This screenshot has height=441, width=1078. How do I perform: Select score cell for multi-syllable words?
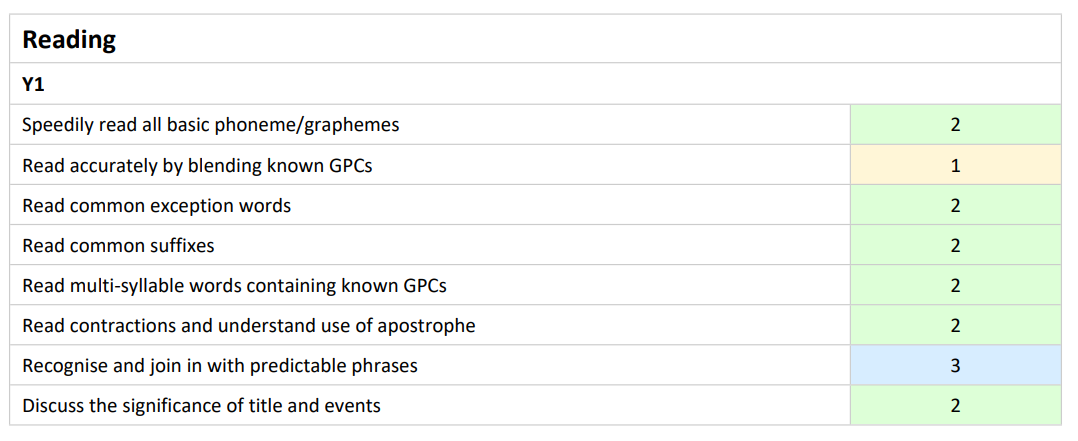[x=956, y=285]
